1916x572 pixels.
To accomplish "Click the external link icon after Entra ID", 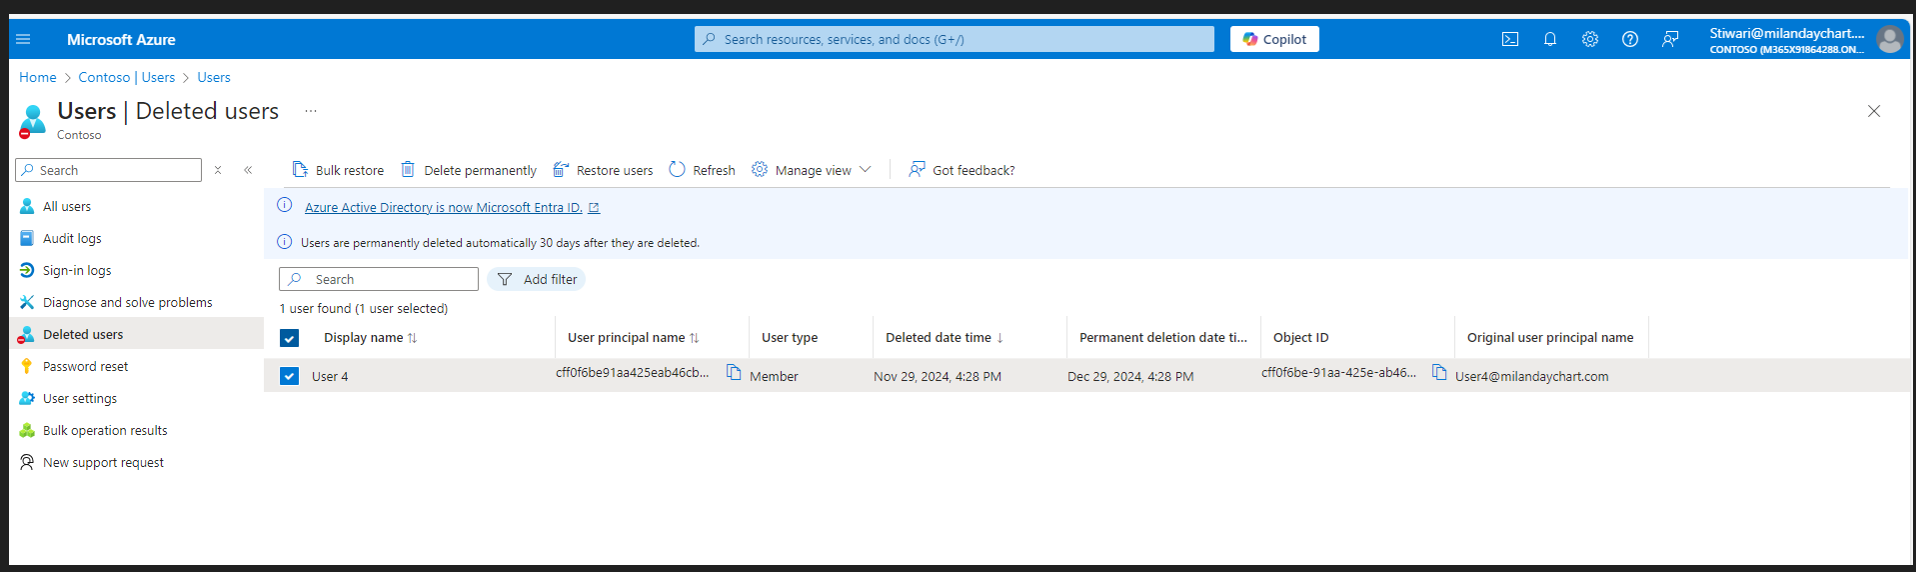I will pyautogui.click(x=594, y=208).
